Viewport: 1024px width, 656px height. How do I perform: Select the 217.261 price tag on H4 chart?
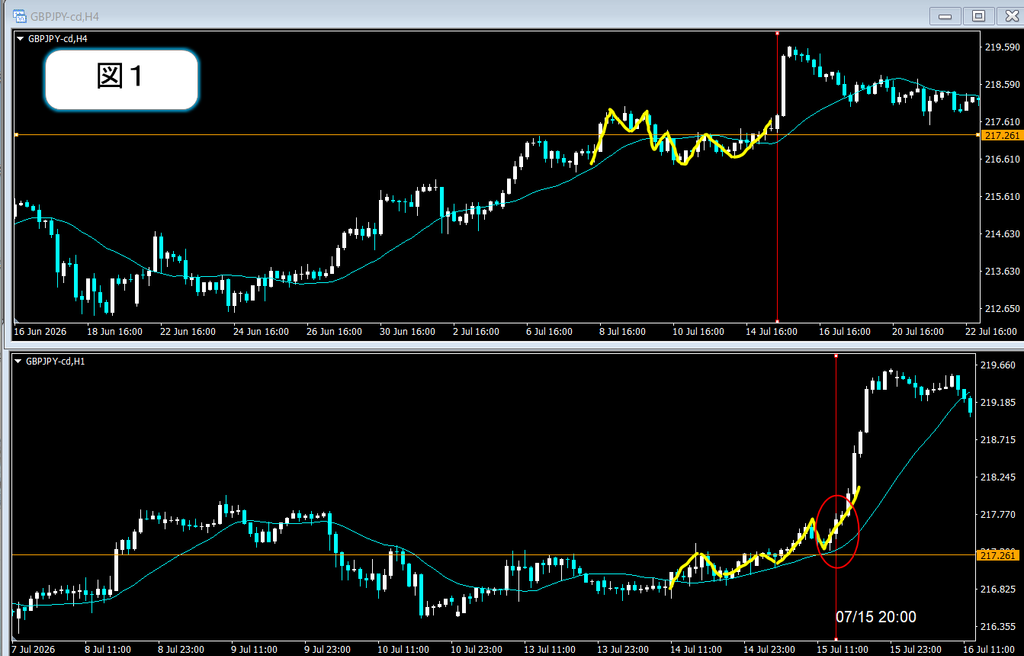(x=1001, y=135)
